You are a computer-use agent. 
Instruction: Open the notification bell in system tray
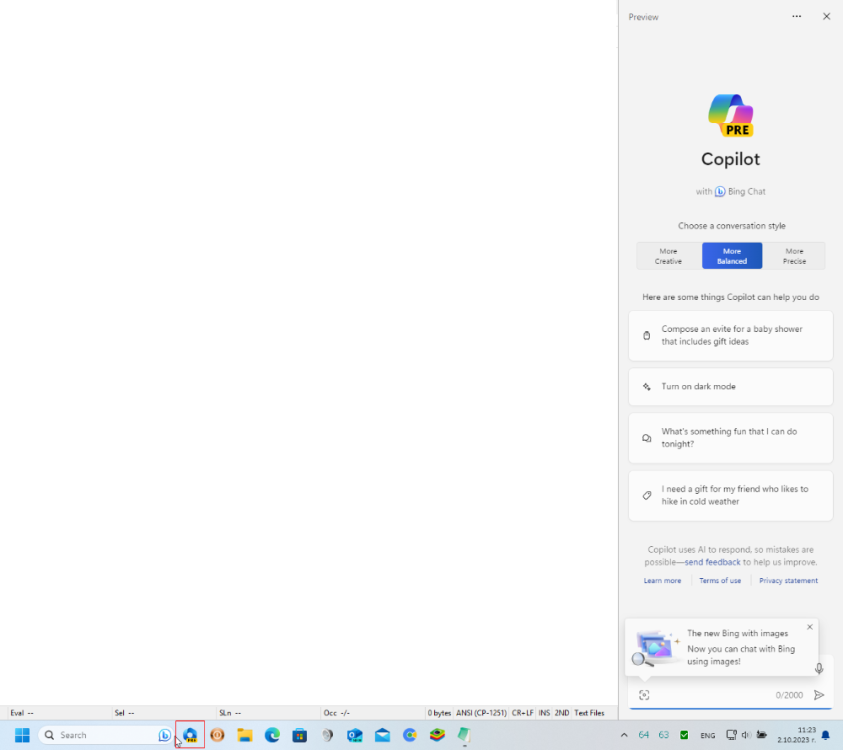825,735
